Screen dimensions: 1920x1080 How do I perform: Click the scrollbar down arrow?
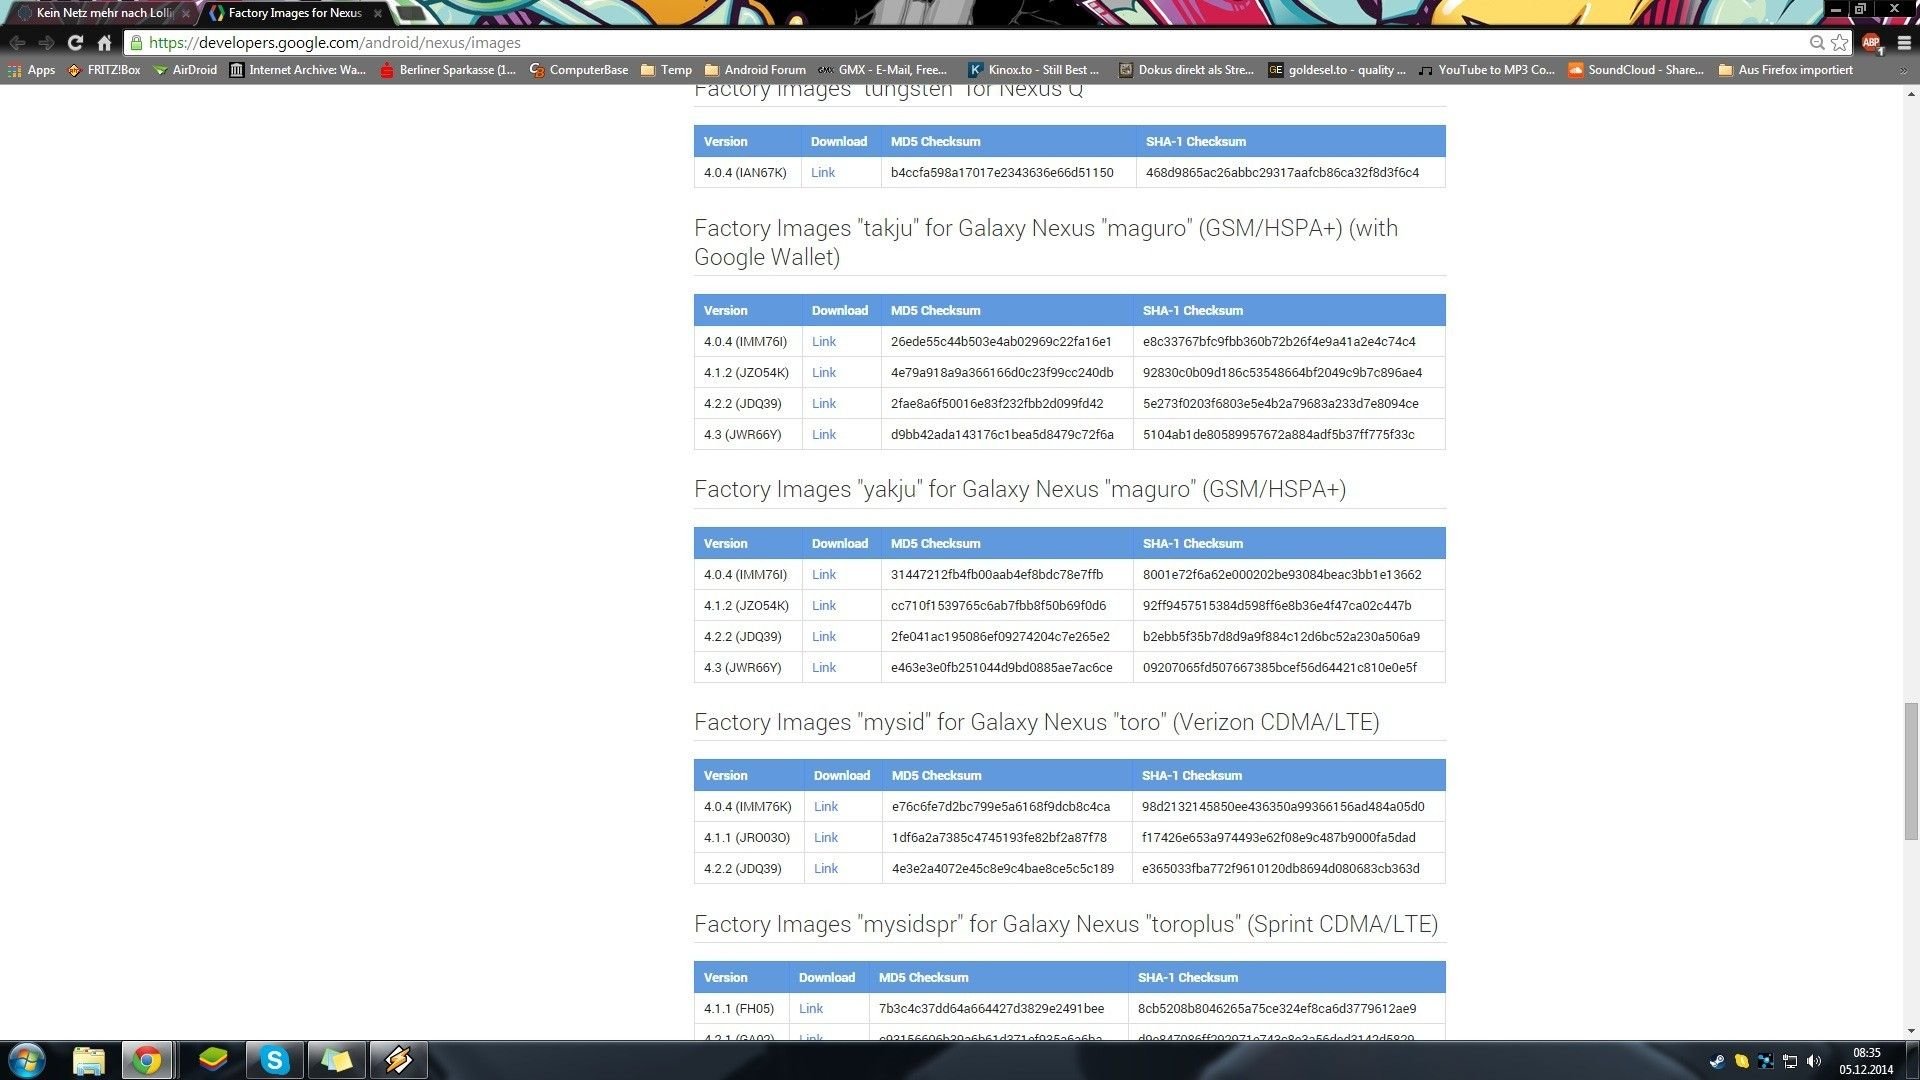tap(1911, 1031)
